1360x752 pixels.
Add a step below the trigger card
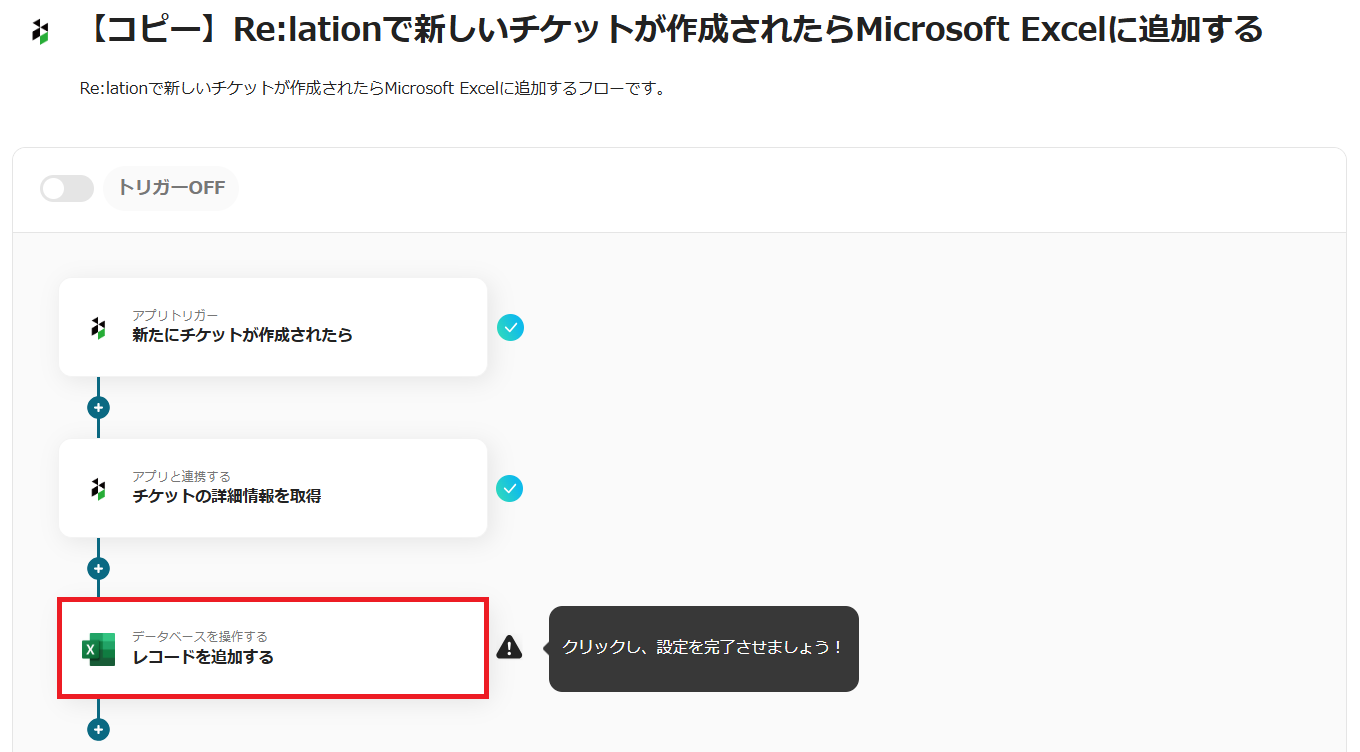tap(98, 408)
